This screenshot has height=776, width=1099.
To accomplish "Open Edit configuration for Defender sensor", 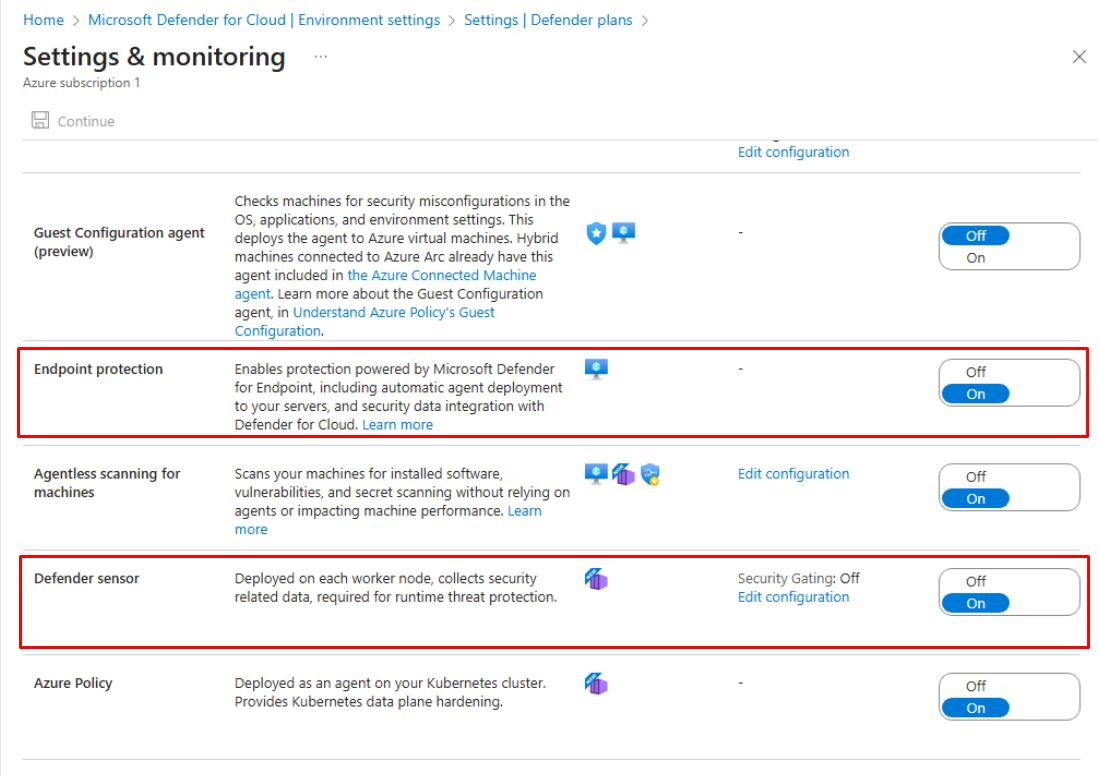I will 793,597.
